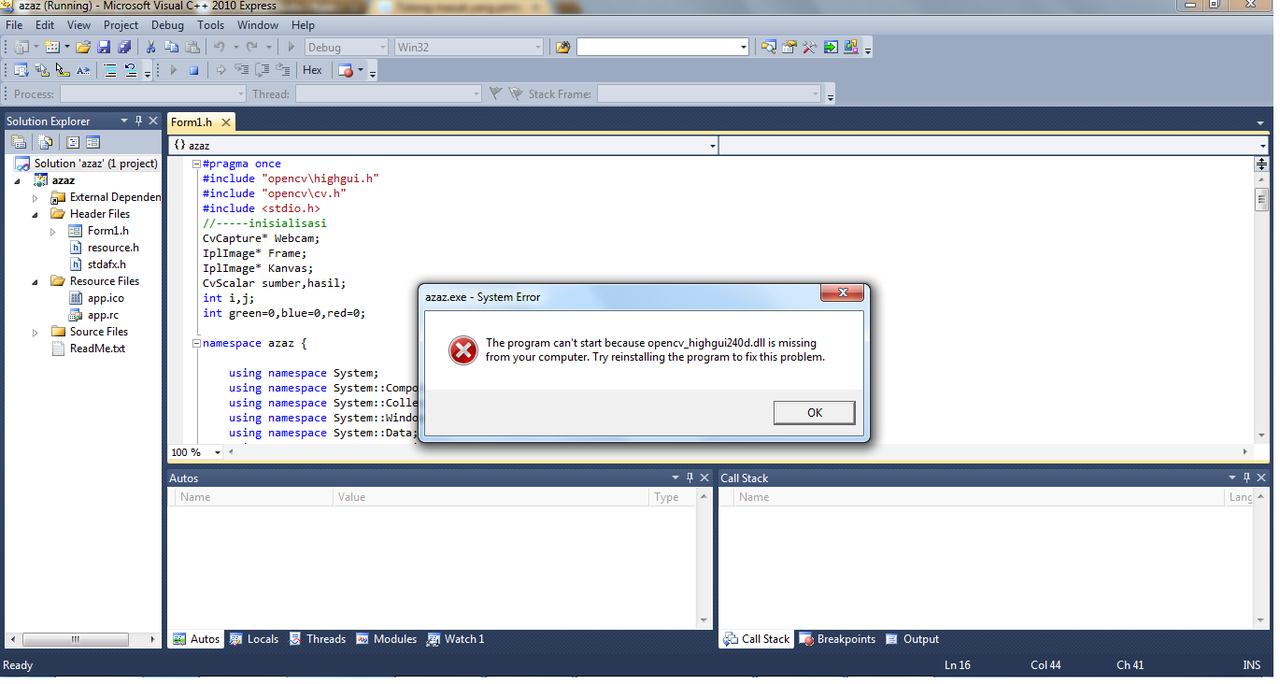Open Solution Configurations Debug dropdown
The width and height of the screenshot is (1280, 684).
pos(381,47)
